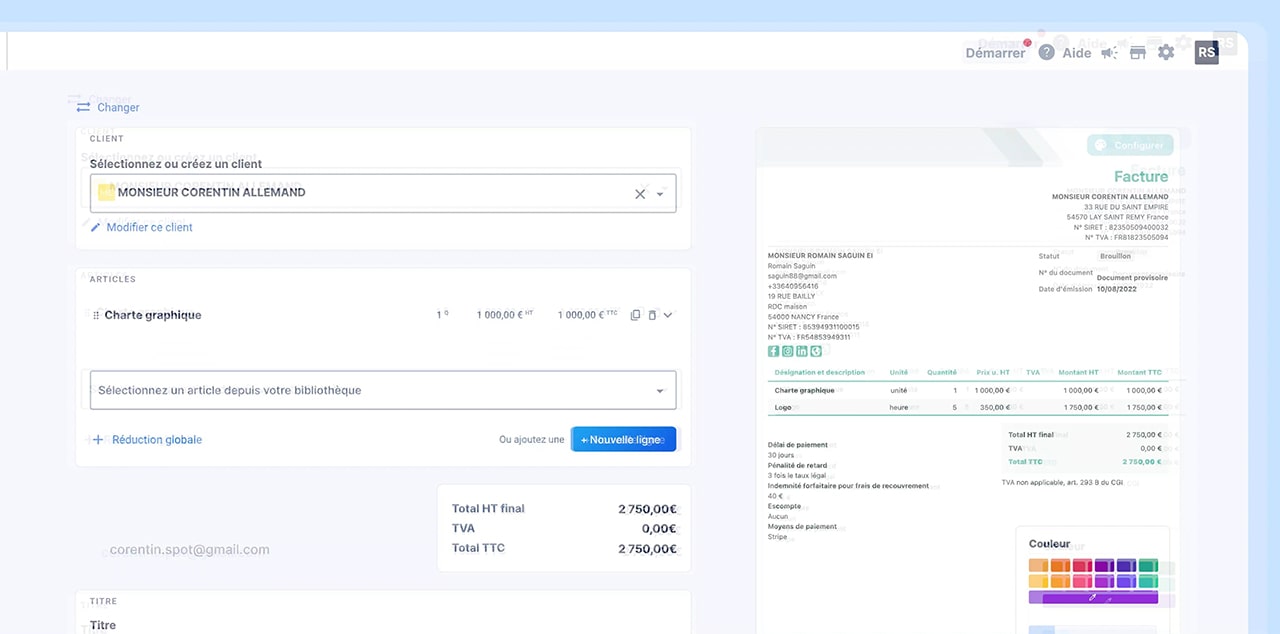This screenshot has width=1280, height=634.
Task: Clear the selected client MONSIEUR CORENTIN ALLEMAND
Action: coord(640,194)
